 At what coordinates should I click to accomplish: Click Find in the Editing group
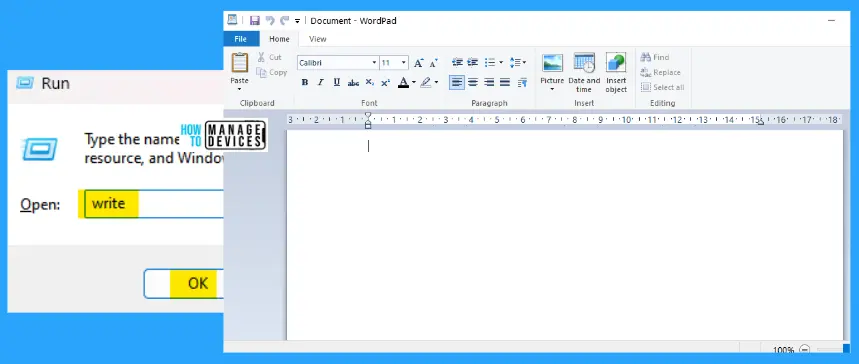[655, 57]
